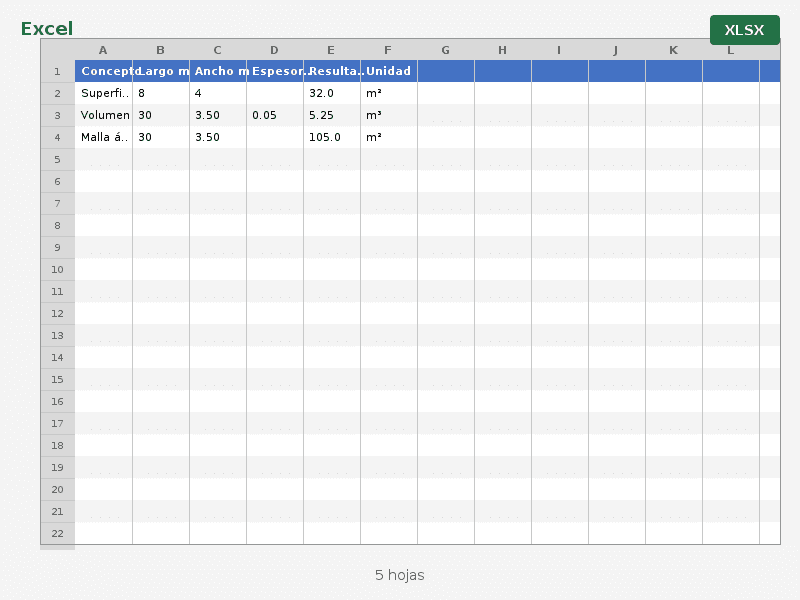Select the Superfi.. cell in row 2
The image size is (800, 600).
[x=104, y=93]
